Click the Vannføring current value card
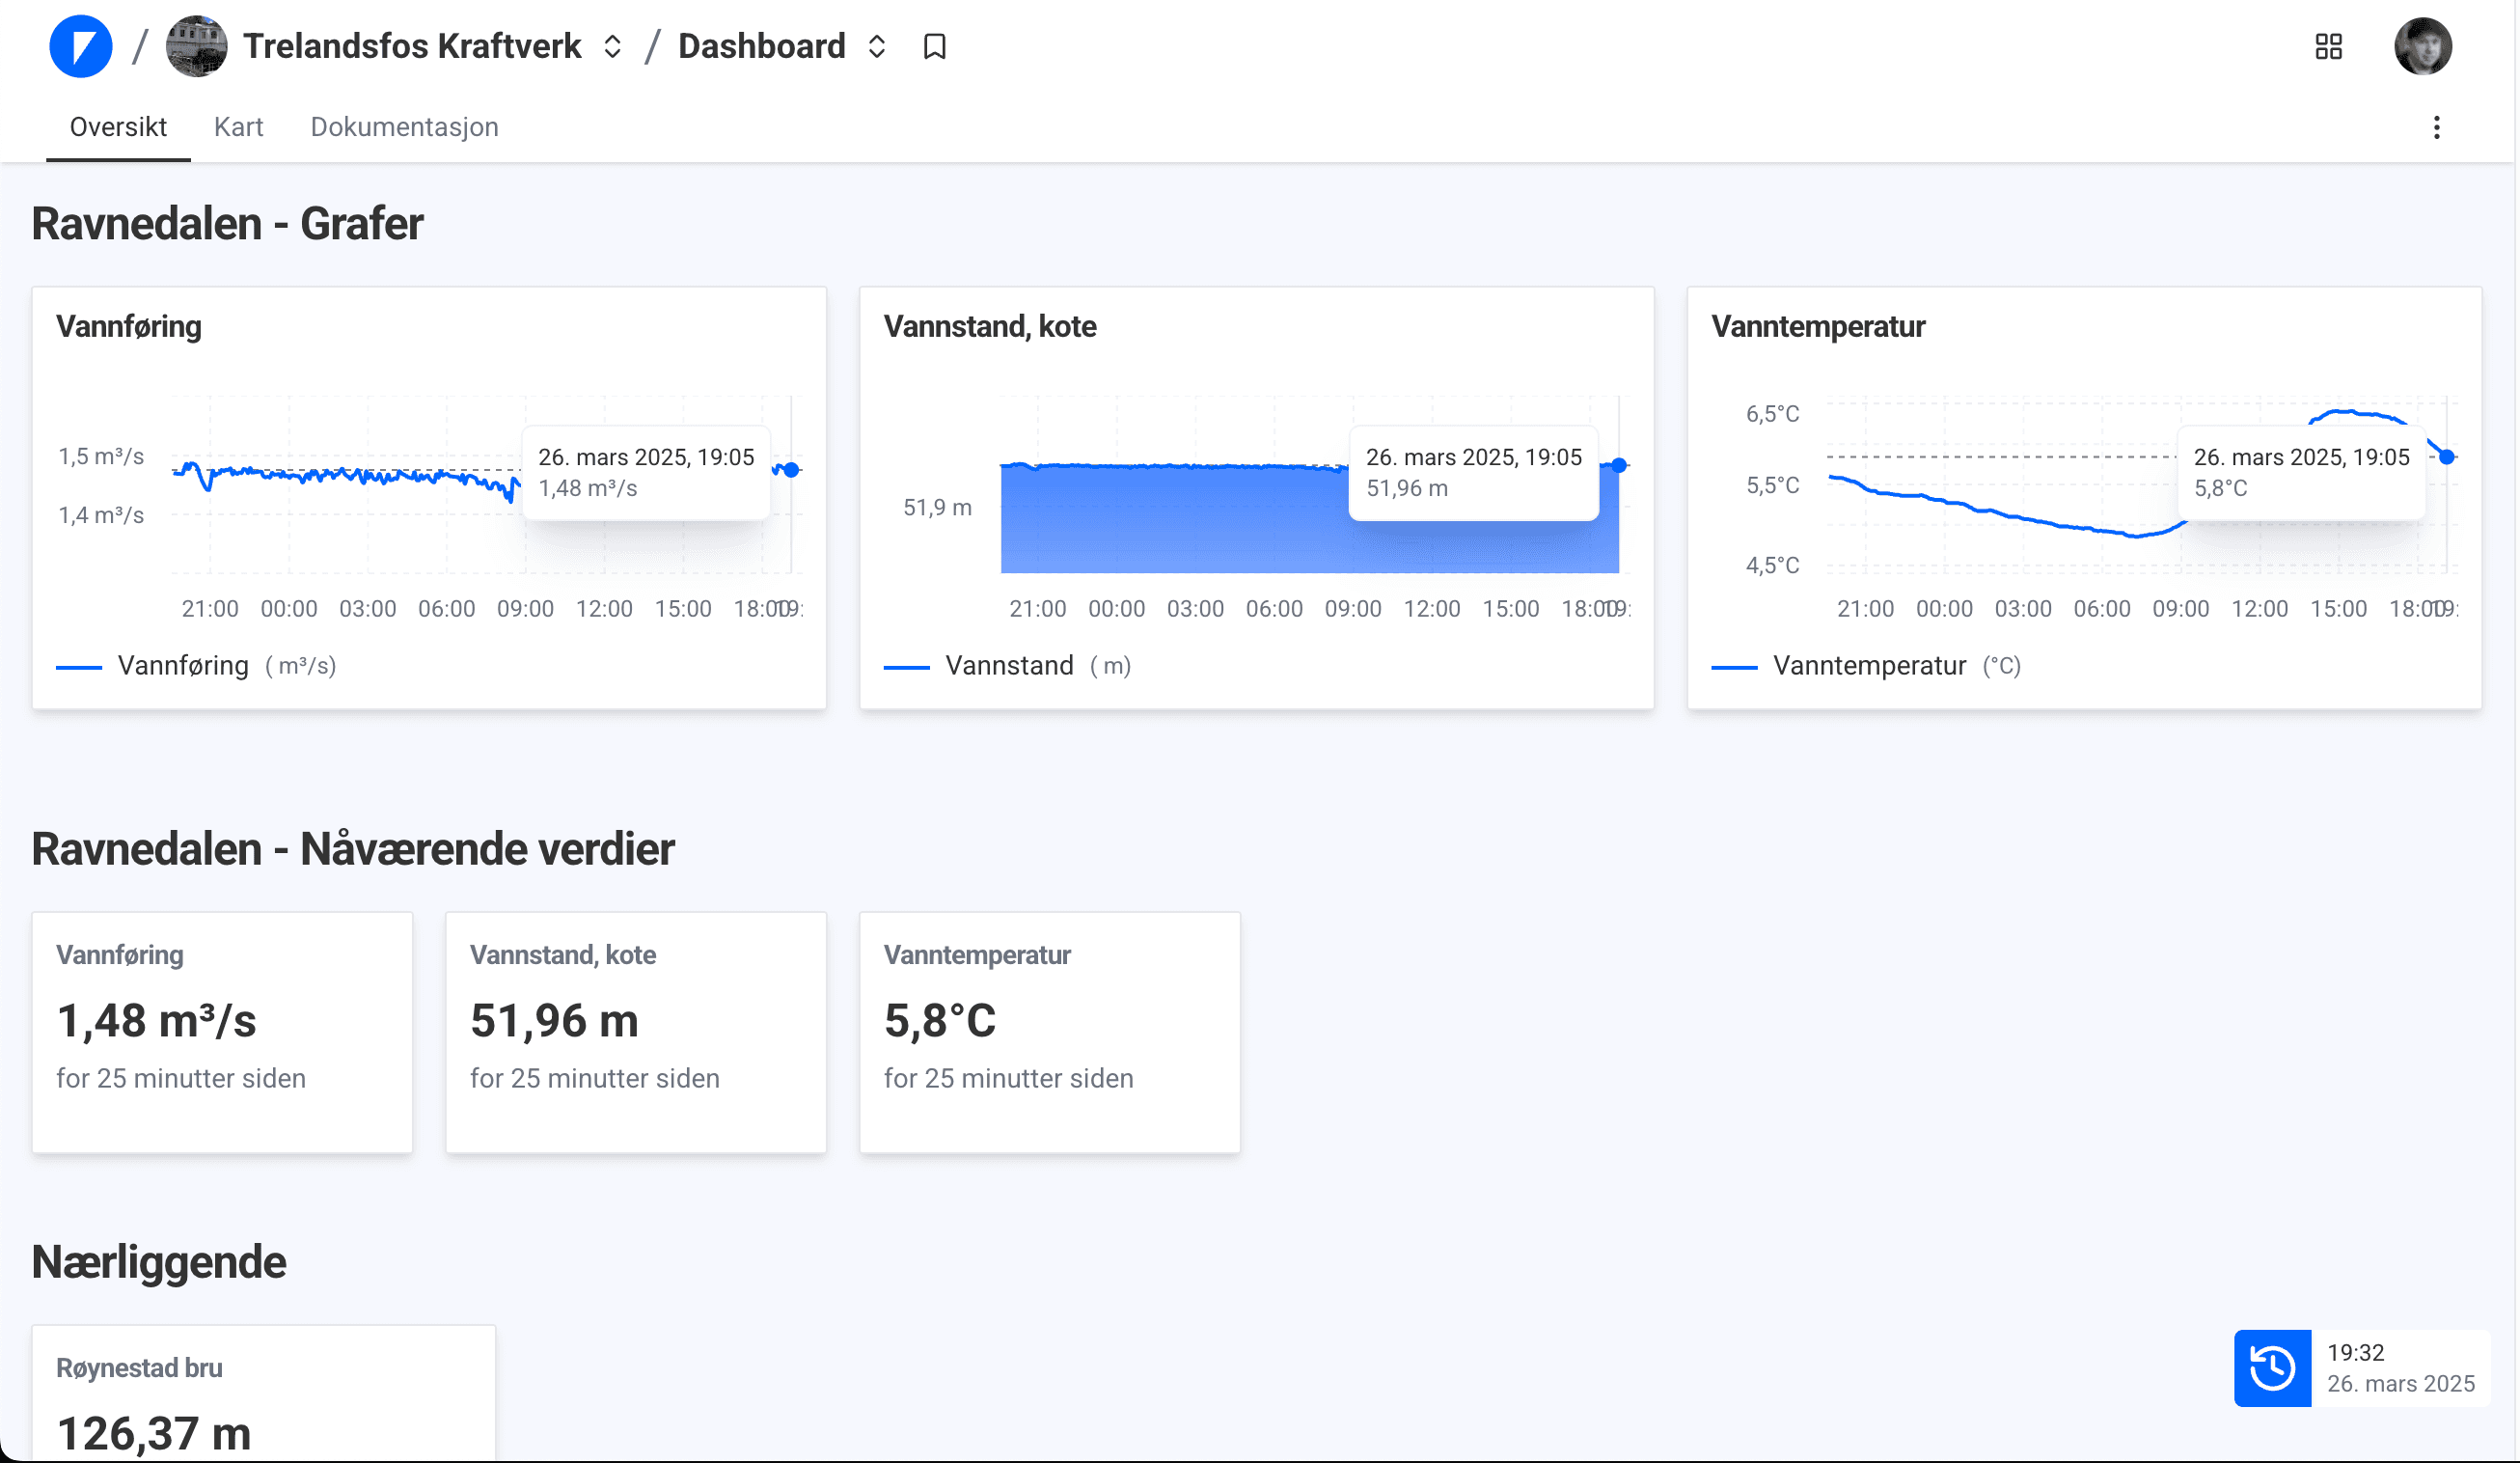 (x=222, y=1031)
